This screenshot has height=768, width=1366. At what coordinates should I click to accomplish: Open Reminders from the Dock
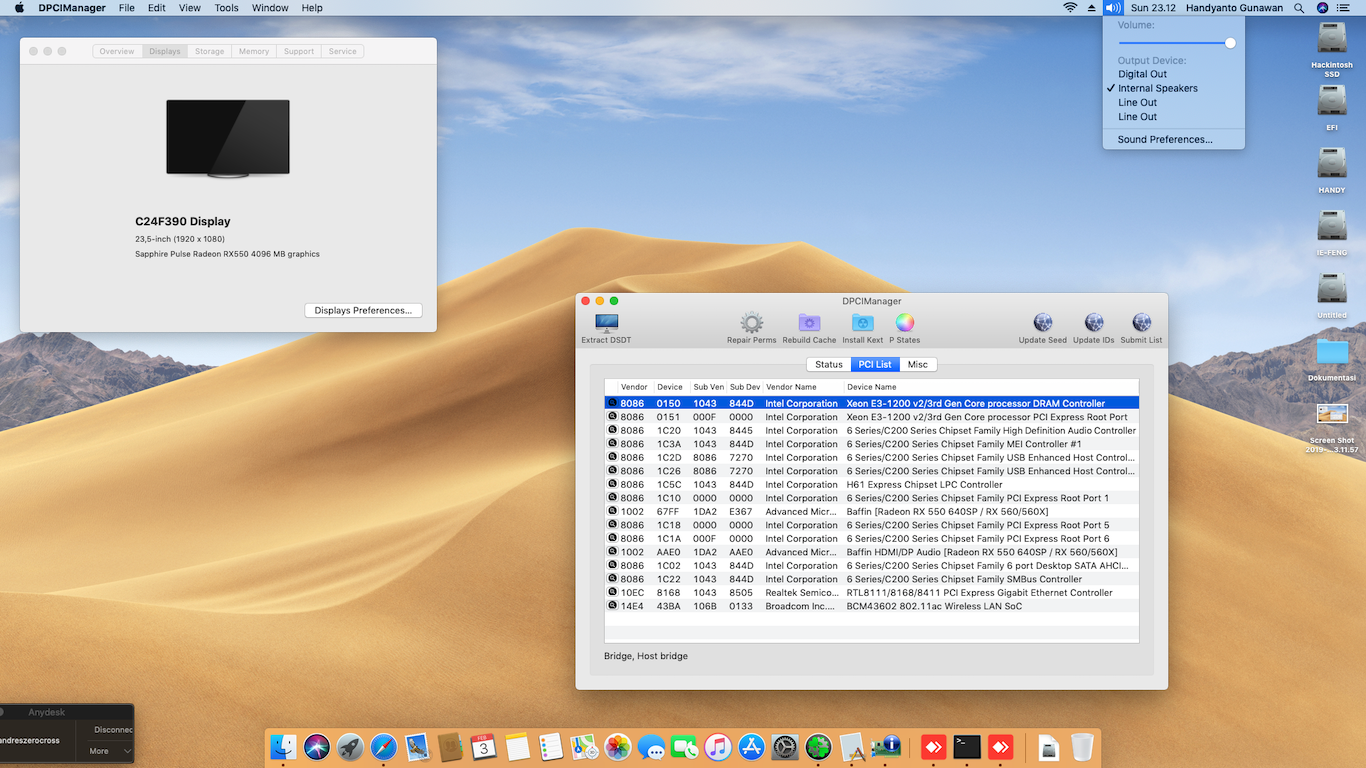tap(551, 746)
